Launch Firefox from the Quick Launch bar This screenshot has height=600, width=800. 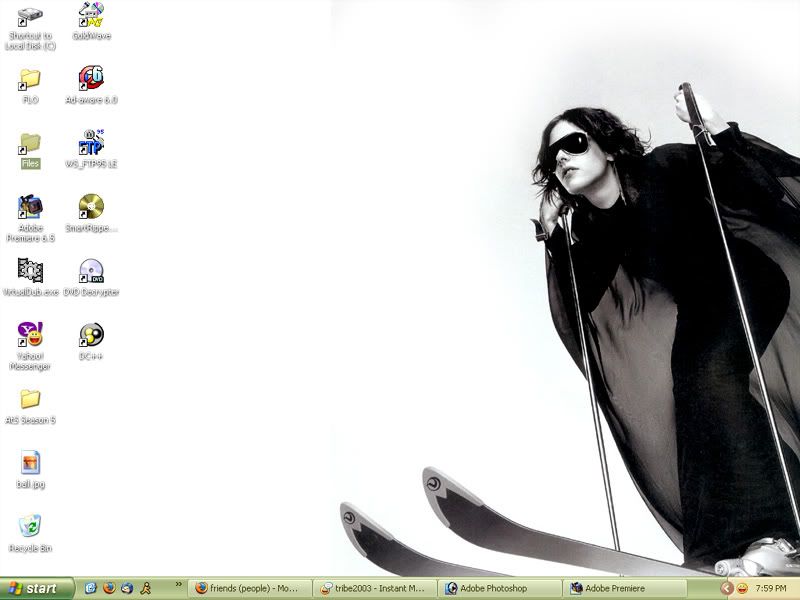click(x=109, y=588)
